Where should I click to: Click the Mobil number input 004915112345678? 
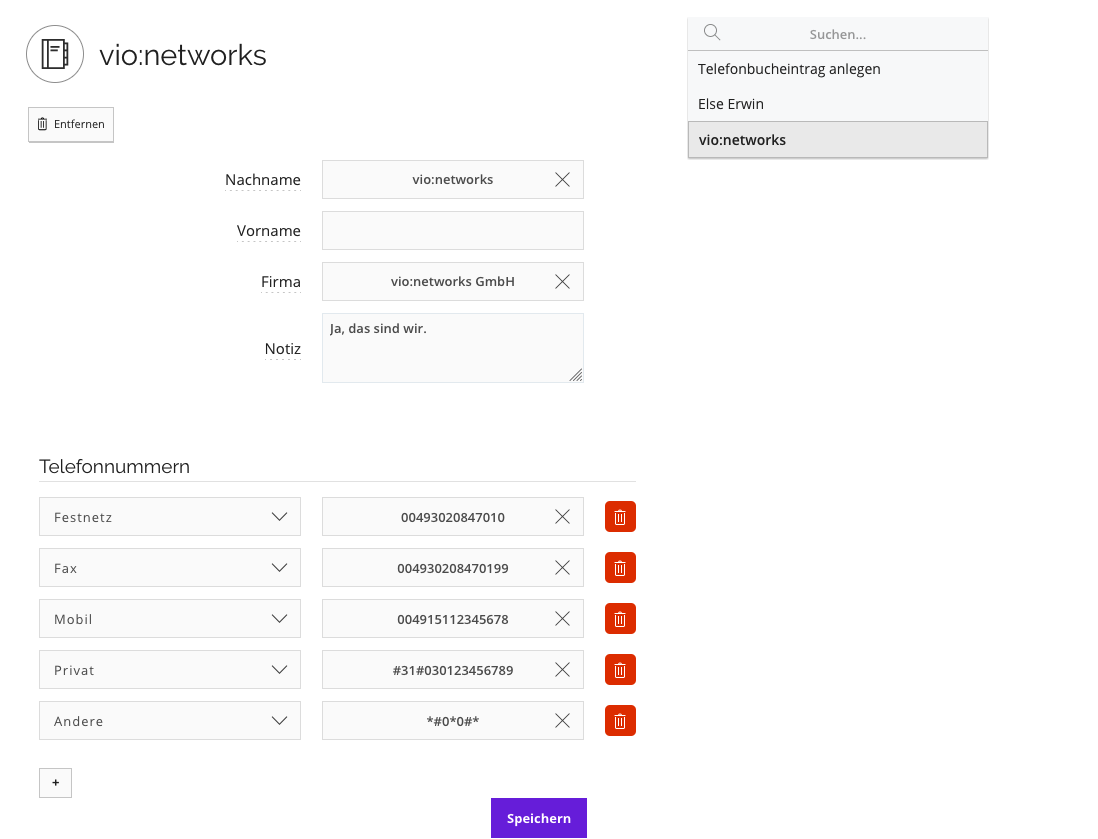pyautogui.click(x=452, y=619)
